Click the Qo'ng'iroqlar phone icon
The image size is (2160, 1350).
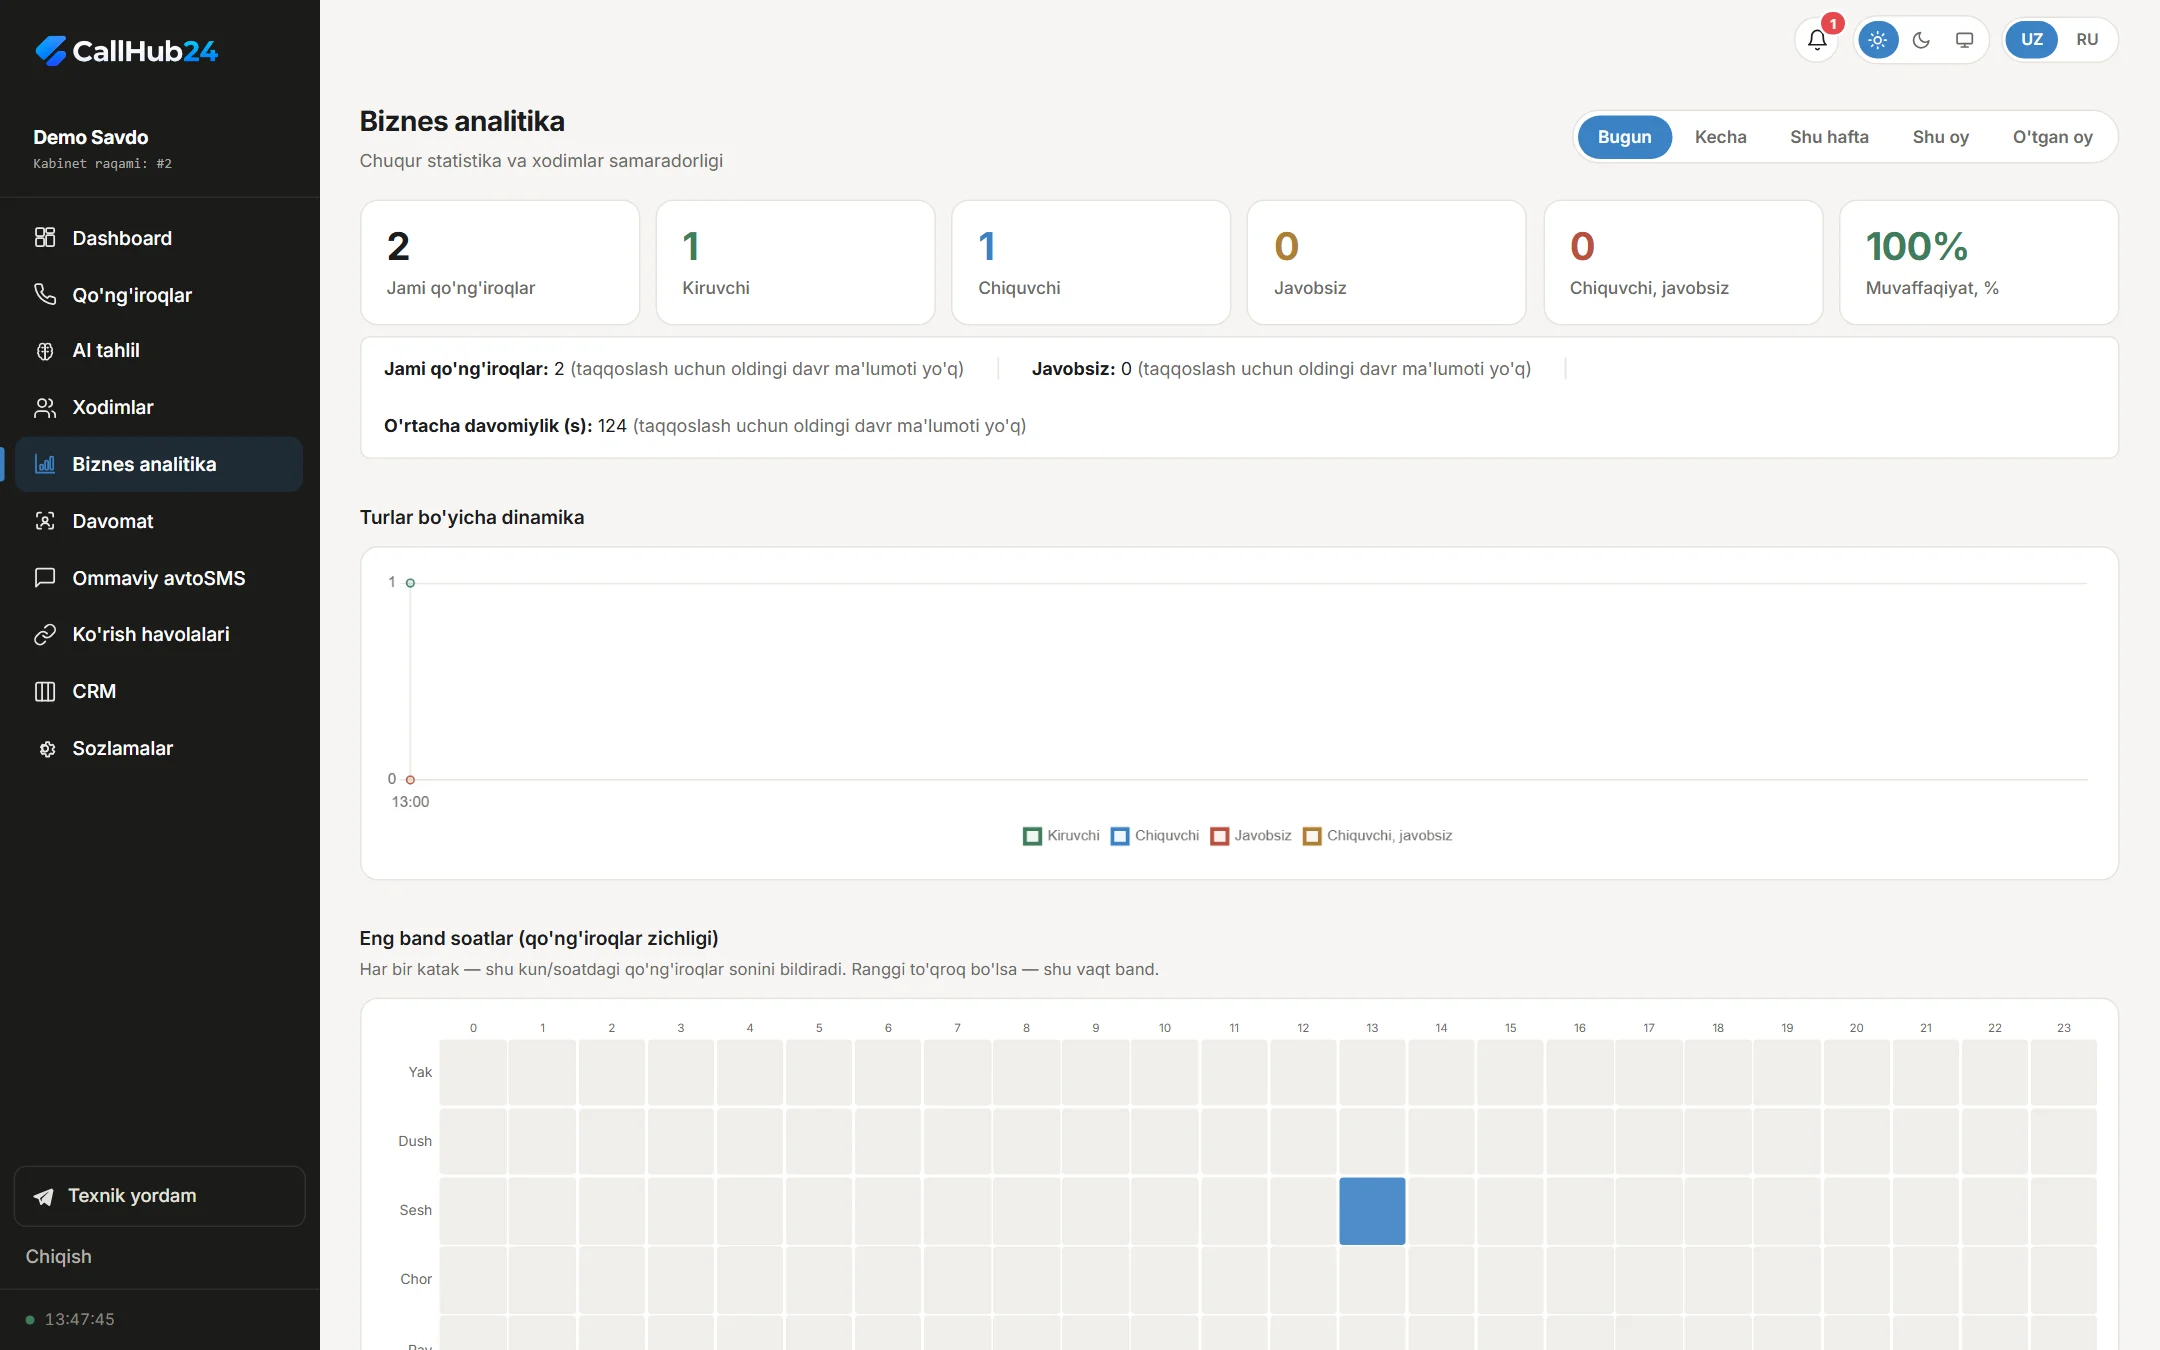(x=45, y=294)
